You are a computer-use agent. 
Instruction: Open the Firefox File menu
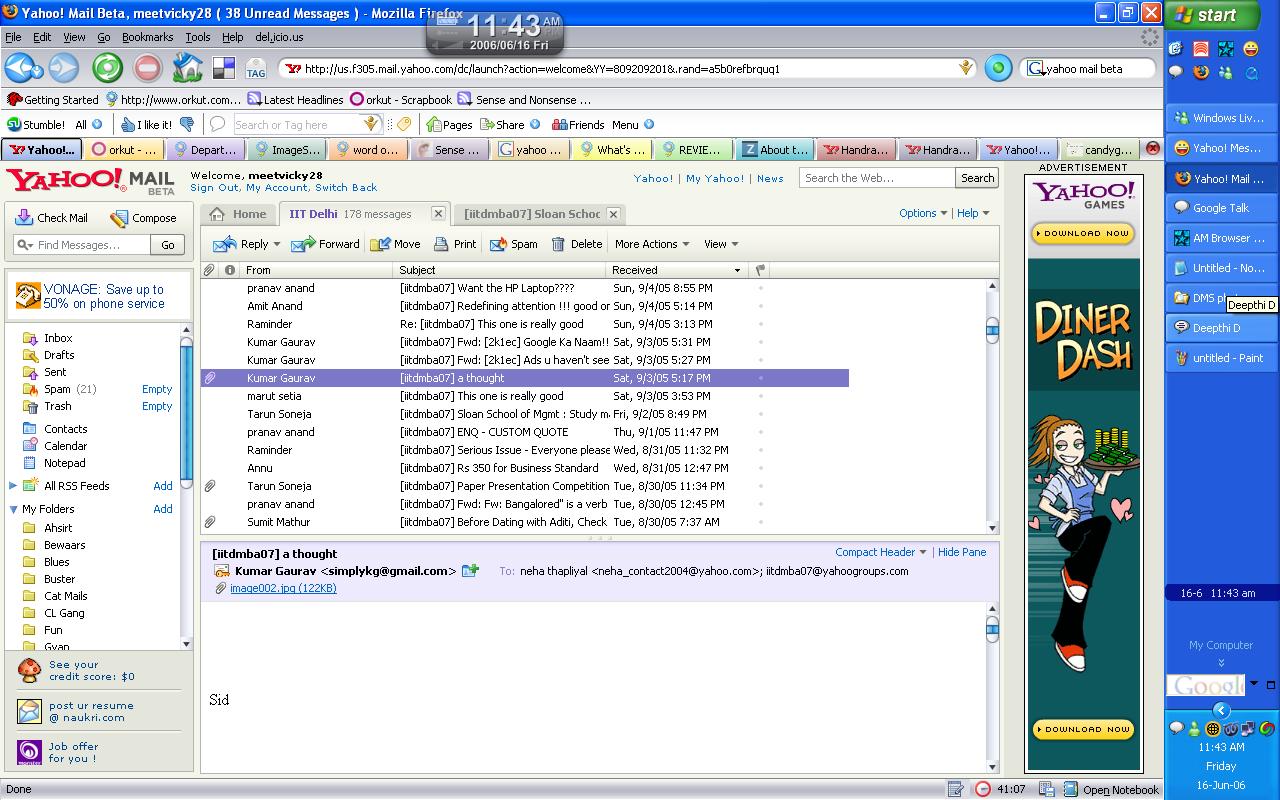click(x=13, y=37)
